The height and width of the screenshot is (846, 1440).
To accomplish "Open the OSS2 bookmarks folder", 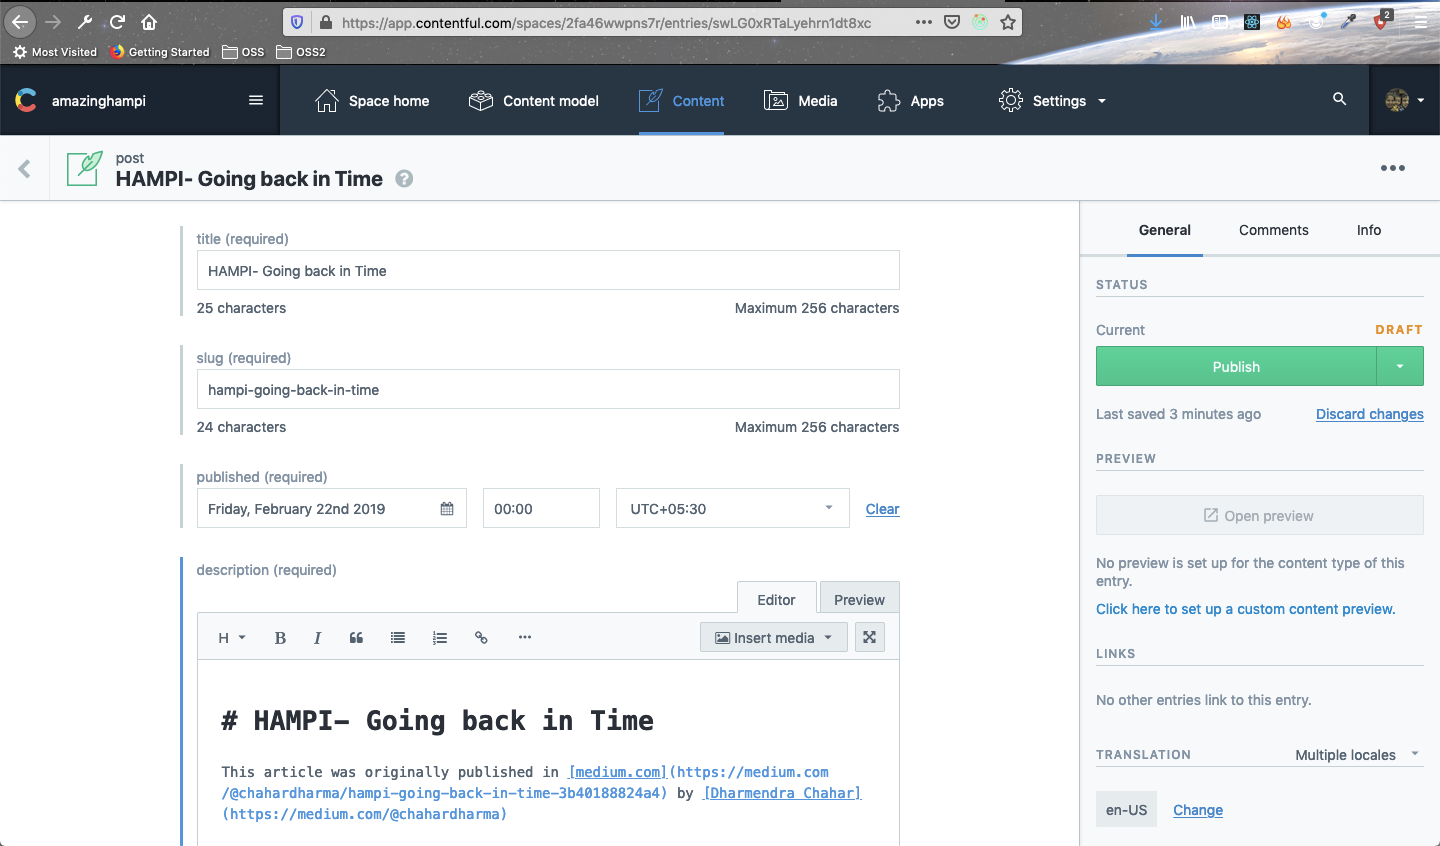I will click(x=301, y=52).
